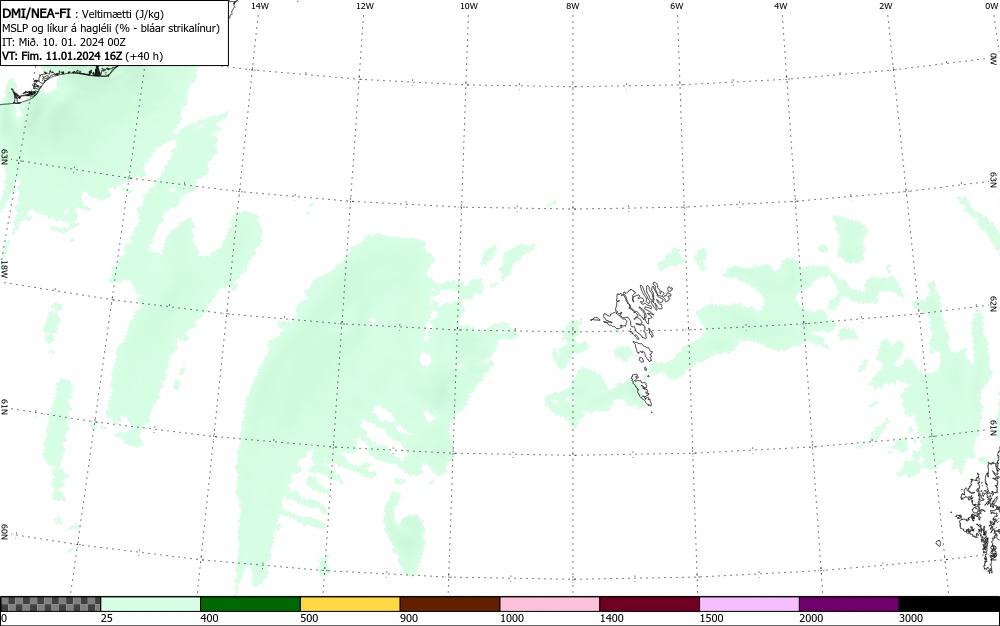Click the legend value 3000
The width and height of the screenshot is (1000, 626).
coord(911,618)
